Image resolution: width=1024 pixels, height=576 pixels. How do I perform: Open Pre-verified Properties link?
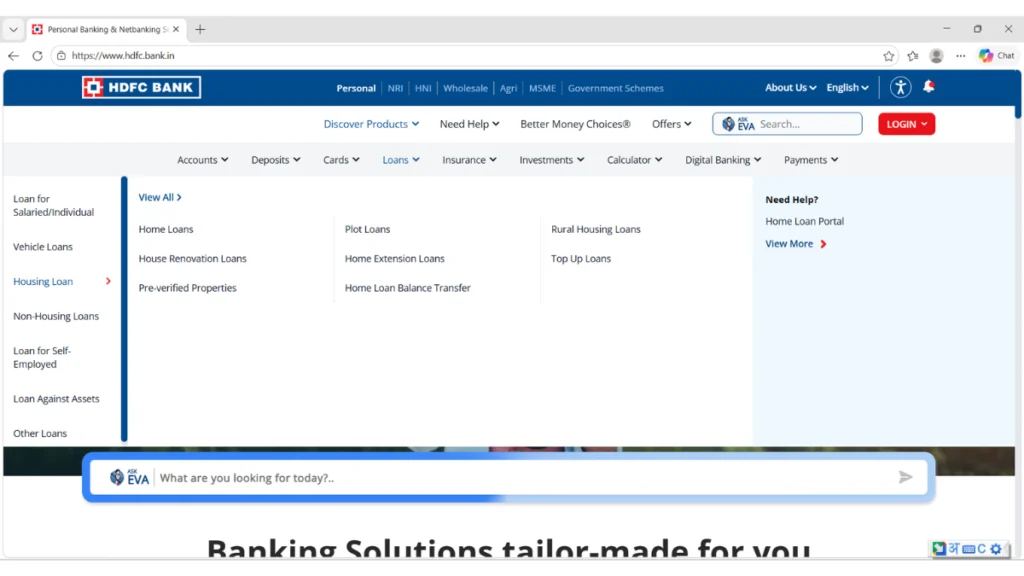click(187, 288)
